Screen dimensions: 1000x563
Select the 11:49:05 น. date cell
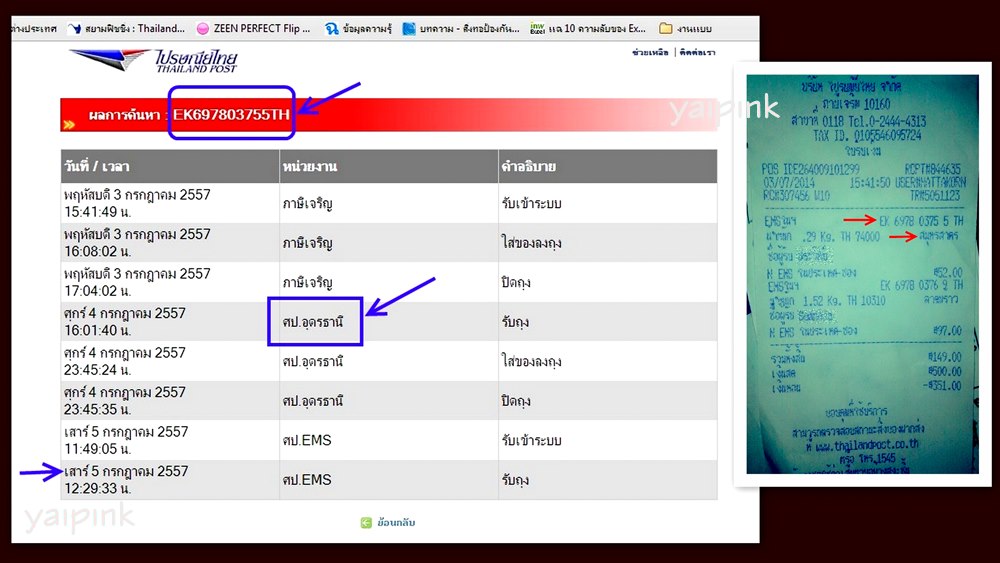(170, 441)
